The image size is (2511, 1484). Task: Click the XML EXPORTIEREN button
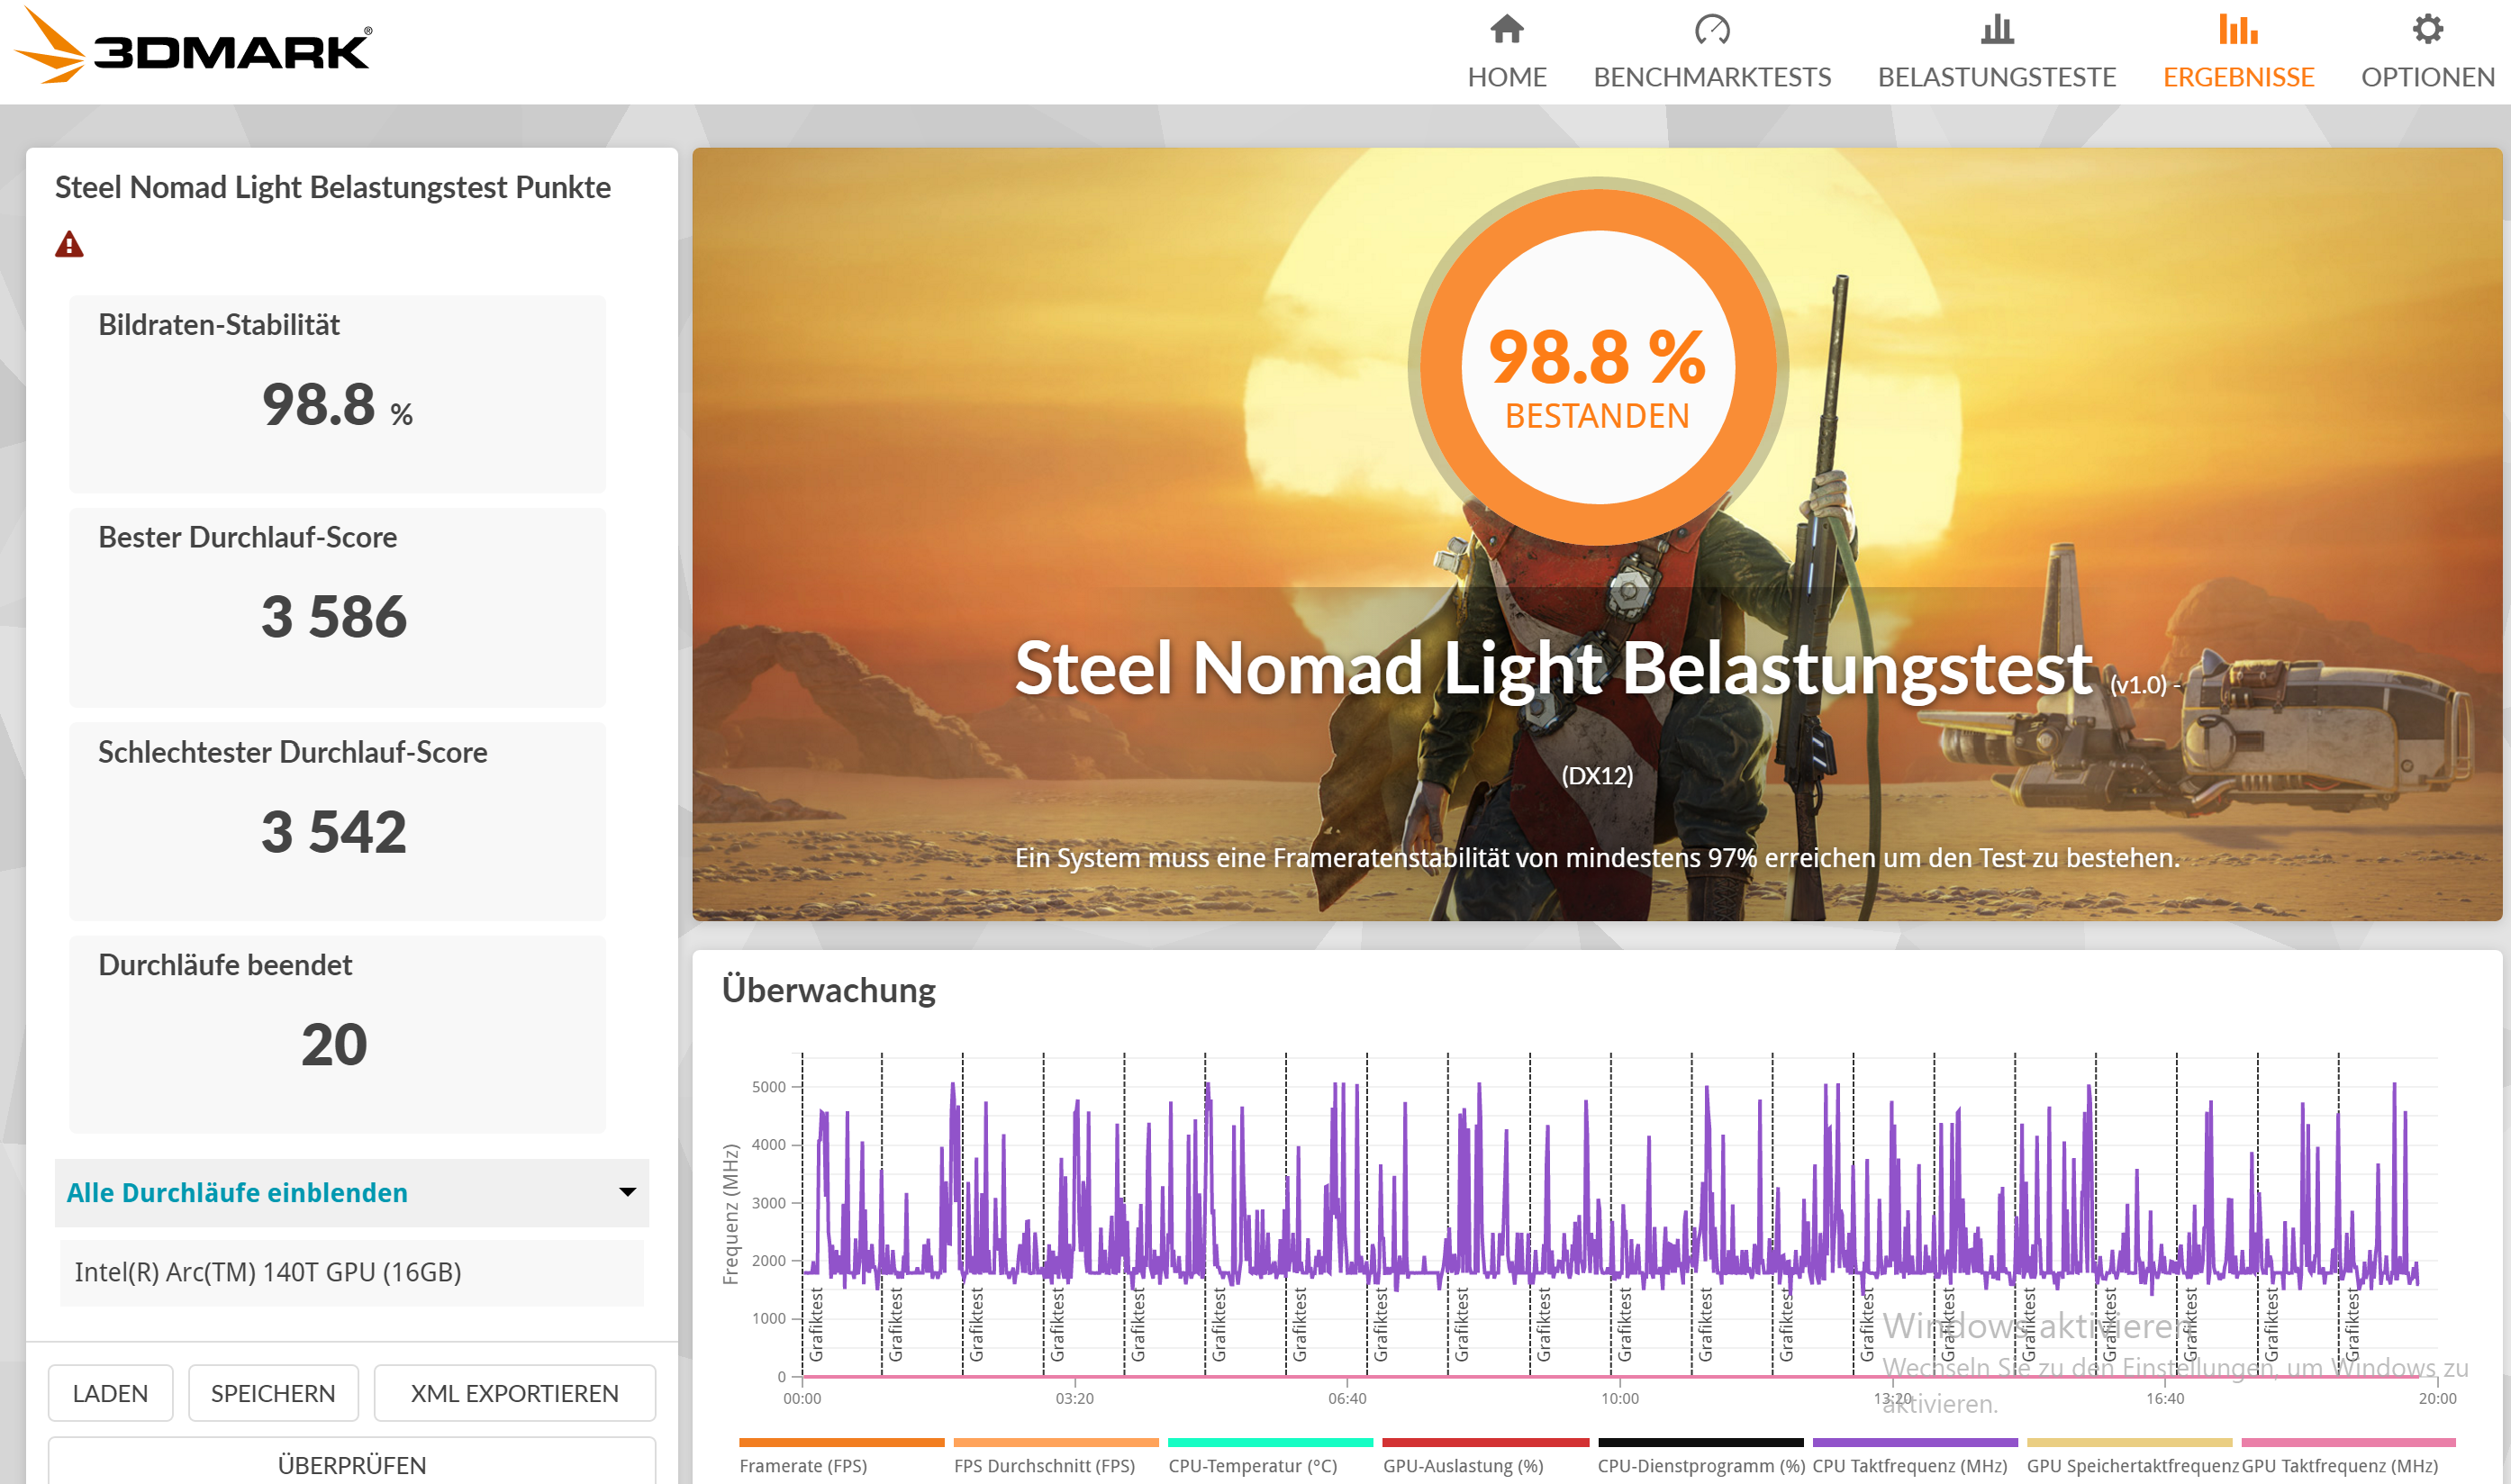[x=514, y=1393]
